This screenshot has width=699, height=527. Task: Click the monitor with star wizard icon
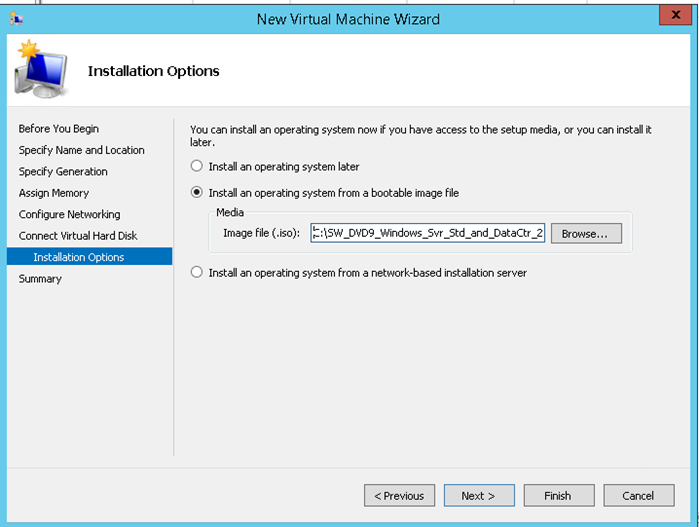[x=41, y=69]
